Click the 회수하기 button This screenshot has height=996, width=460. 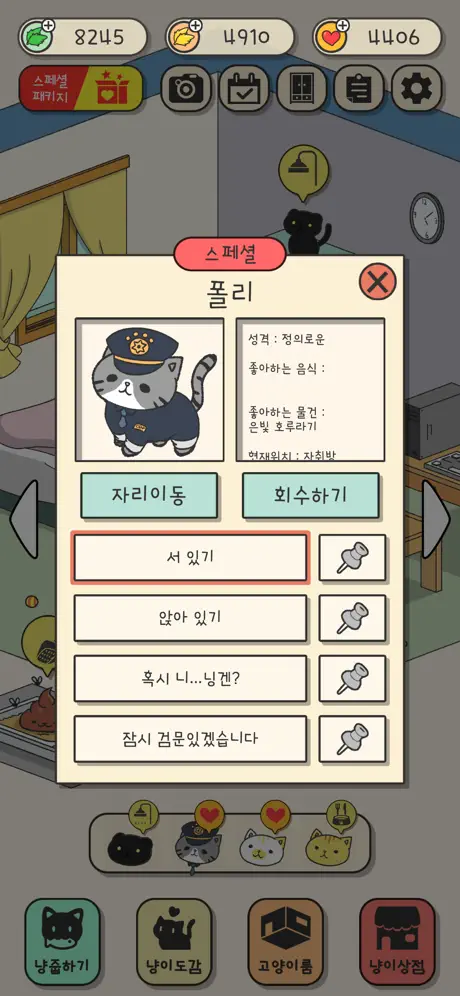pyautogui.click(x=311, y=495)
